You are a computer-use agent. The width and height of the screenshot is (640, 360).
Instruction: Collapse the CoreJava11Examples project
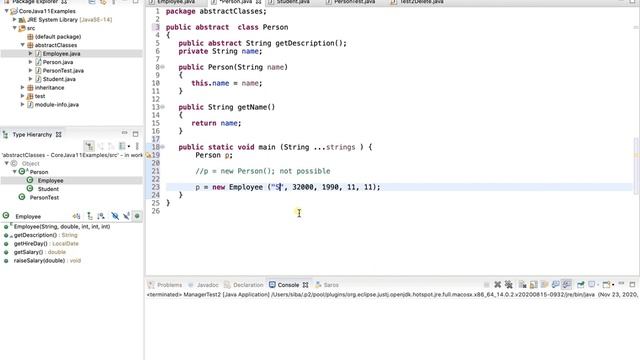pos(7,11)
